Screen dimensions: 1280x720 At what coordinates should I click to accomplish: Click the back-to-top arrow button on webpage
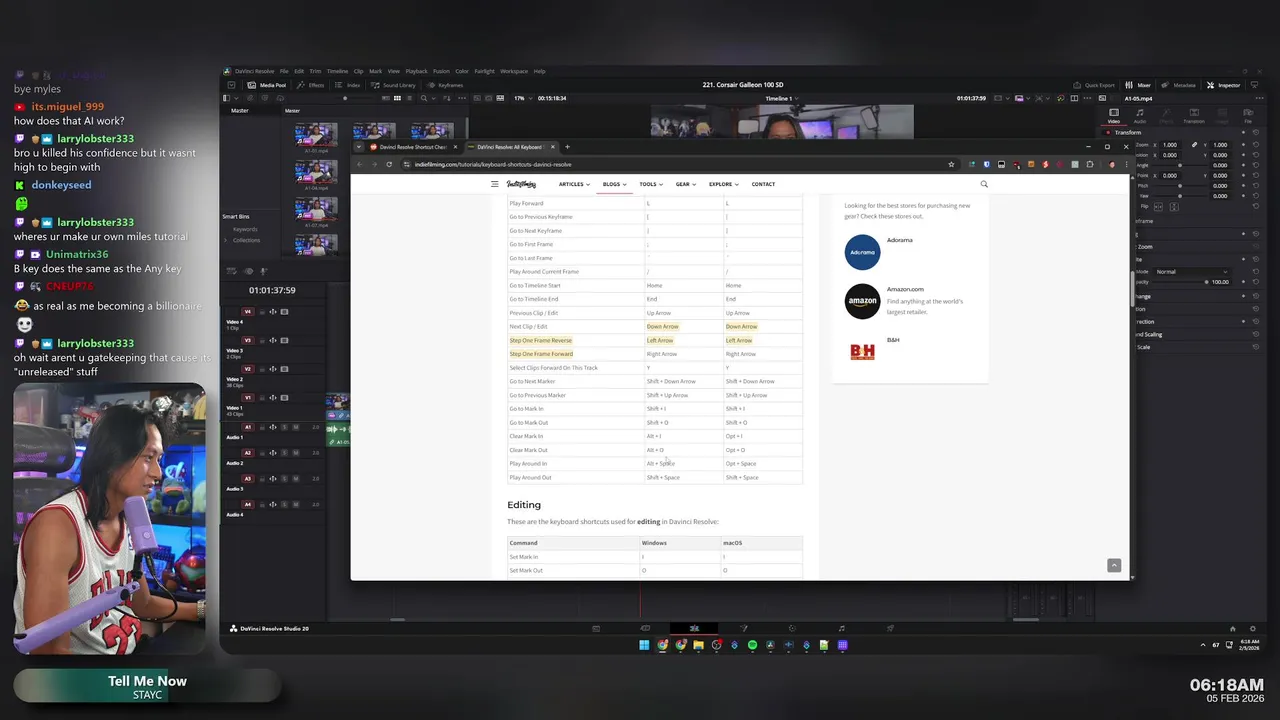(1114, 565)
